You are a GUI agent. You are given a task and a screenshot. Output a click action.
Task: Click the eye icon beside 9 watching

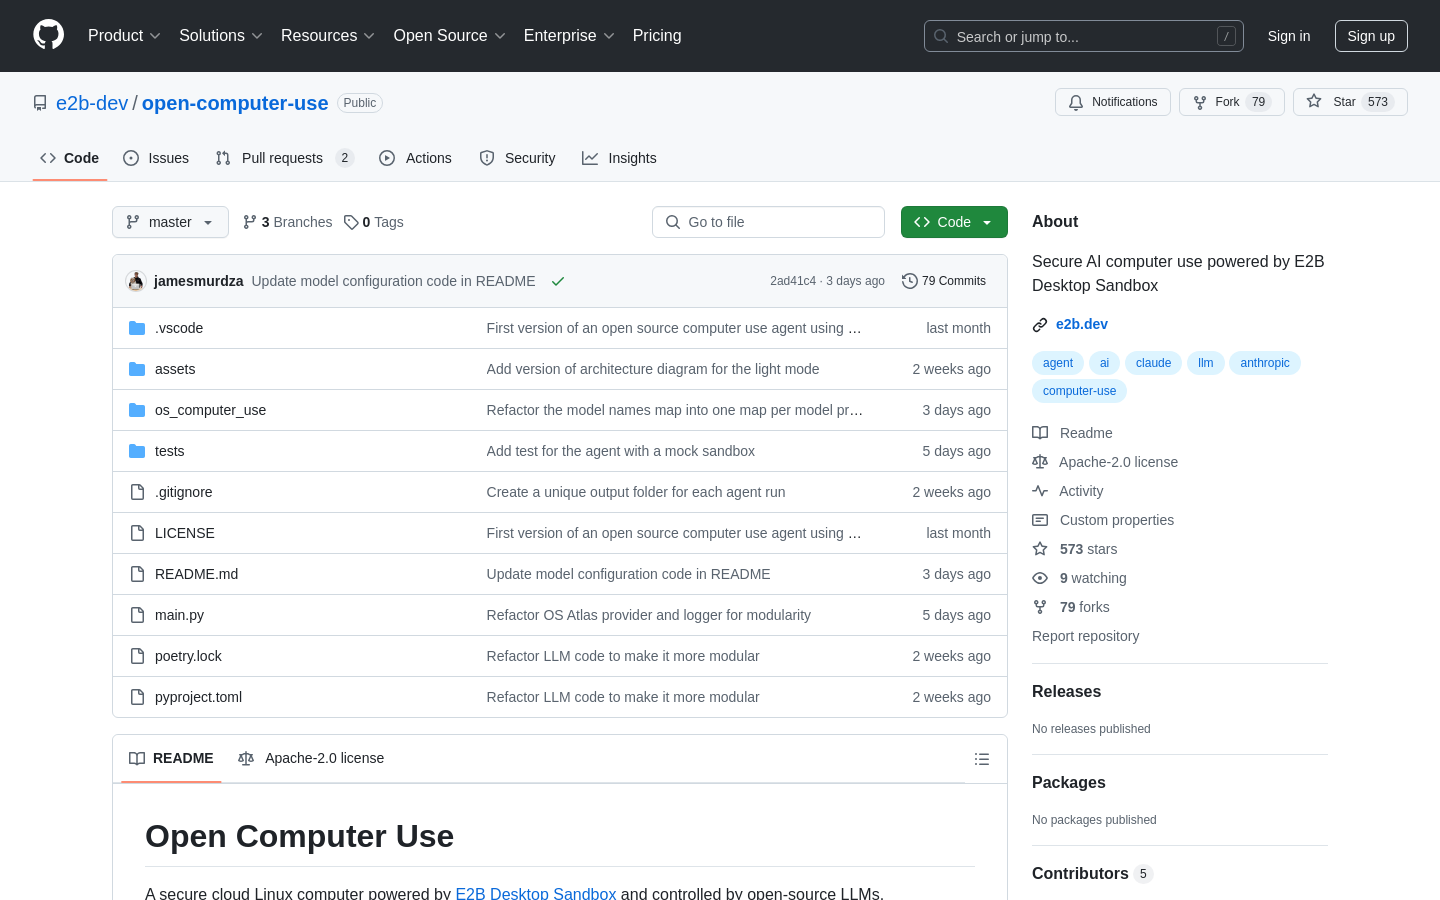pyautogui.click(x=1040, y=578)
